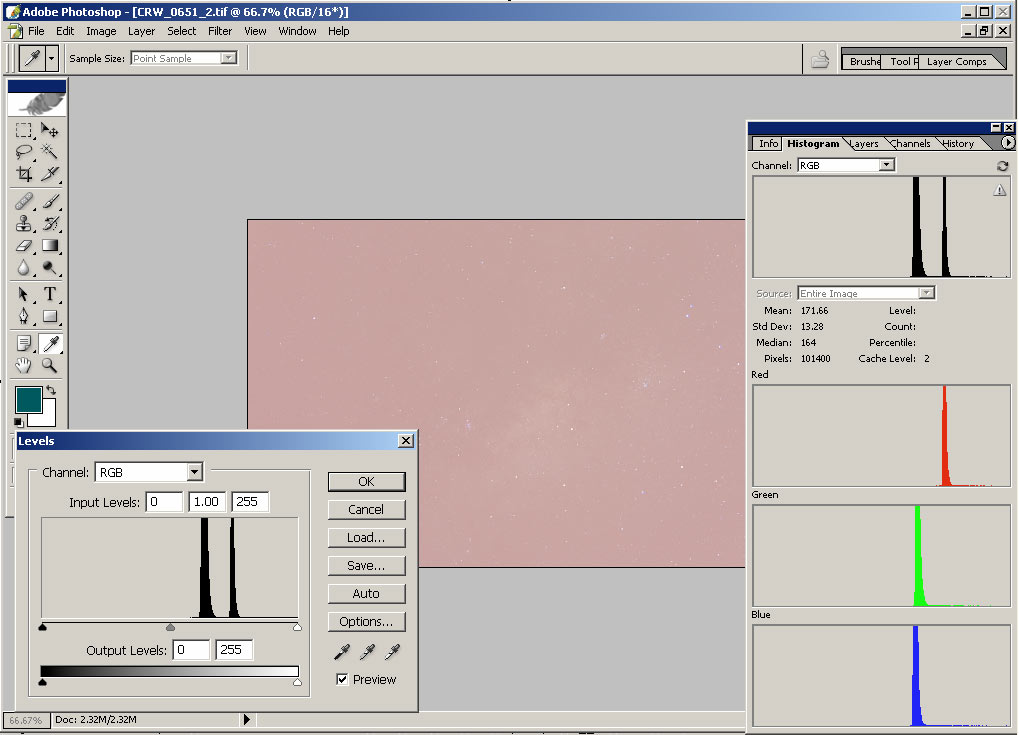Choose the Lasso tool
1019x735 pixels.
[24, 152]
